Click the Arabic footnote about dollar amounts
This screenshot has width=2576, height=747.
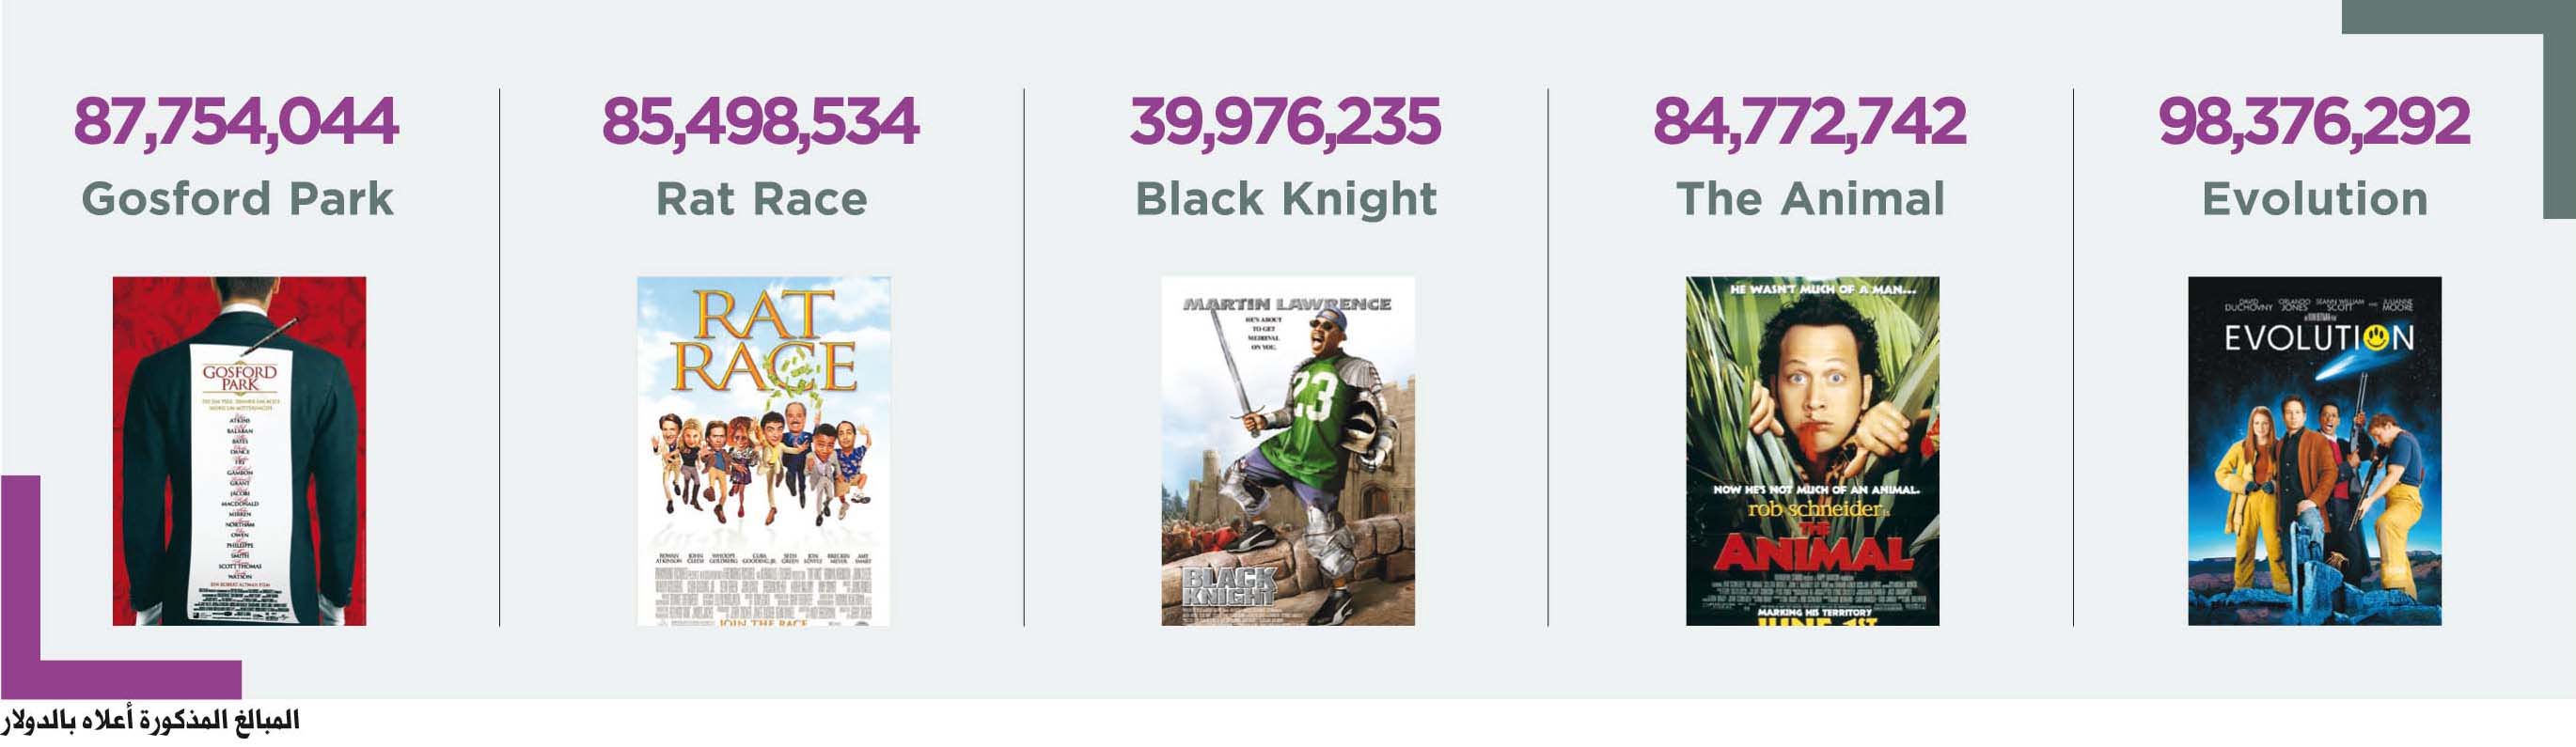coord(150,722)
